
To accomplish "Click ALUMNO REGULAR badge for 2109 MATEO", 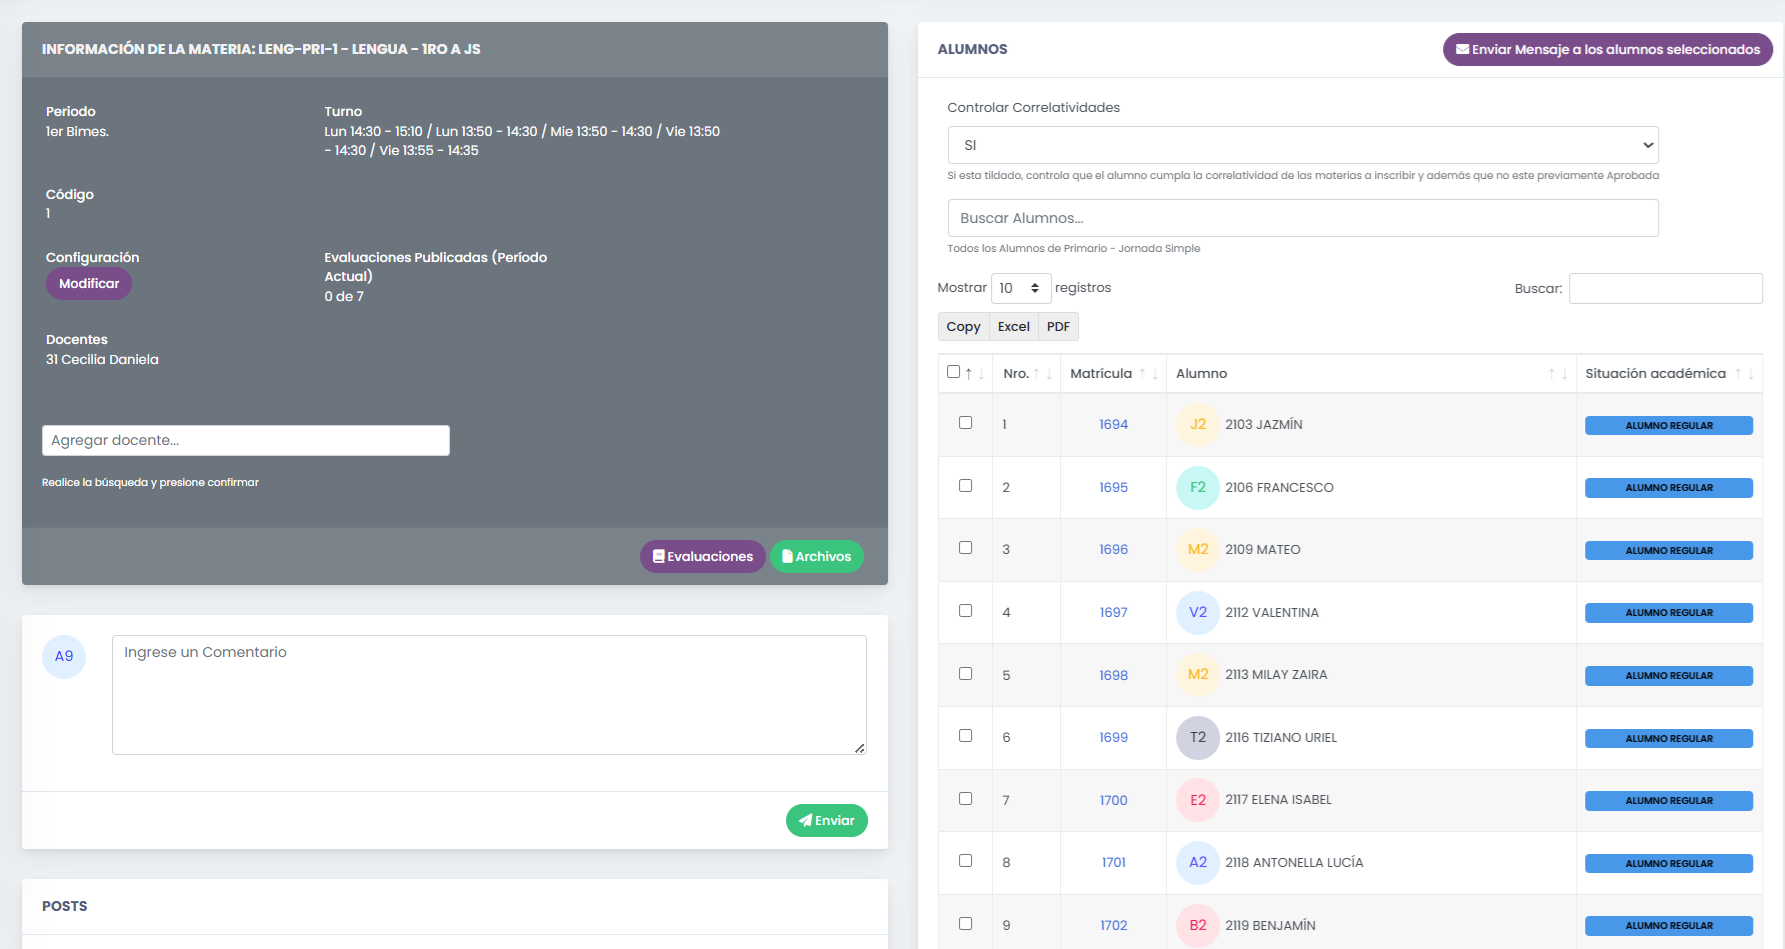I will [1668, 551].
